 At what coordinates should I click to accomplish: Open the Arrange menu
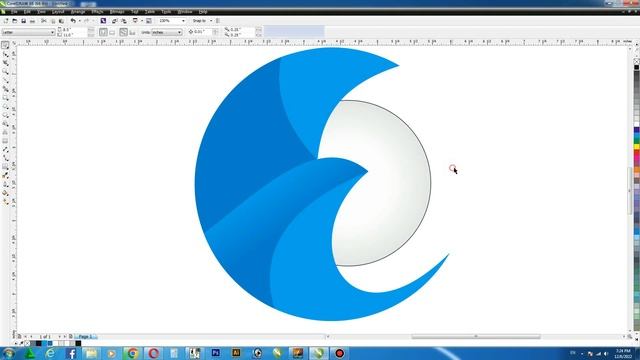point(78,12)
